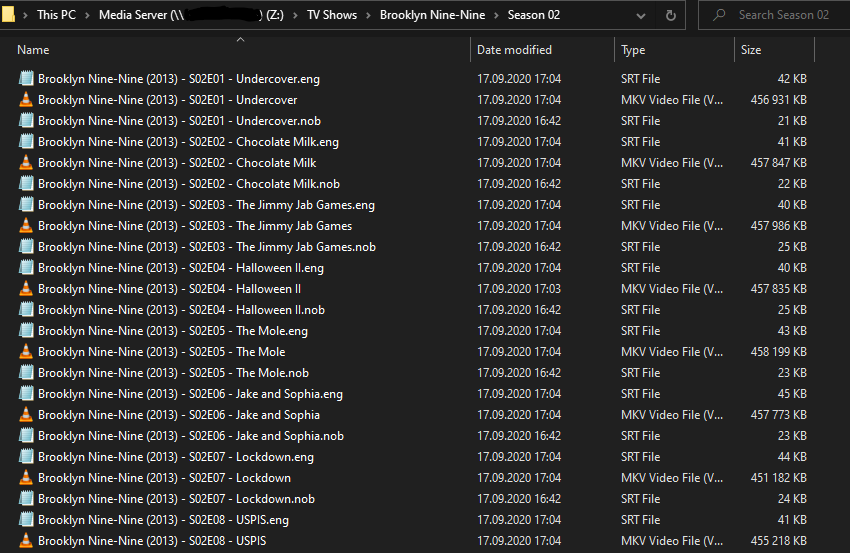Expand the chevron after This PC

[87, 15]
